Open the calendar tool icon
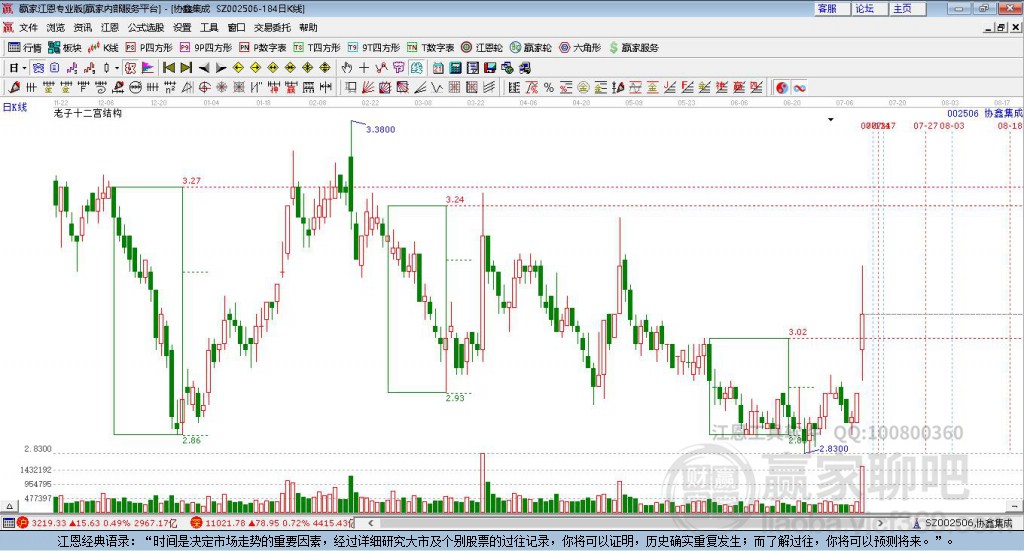This screenshot has height=551, width=1024. tap(438, 68)
